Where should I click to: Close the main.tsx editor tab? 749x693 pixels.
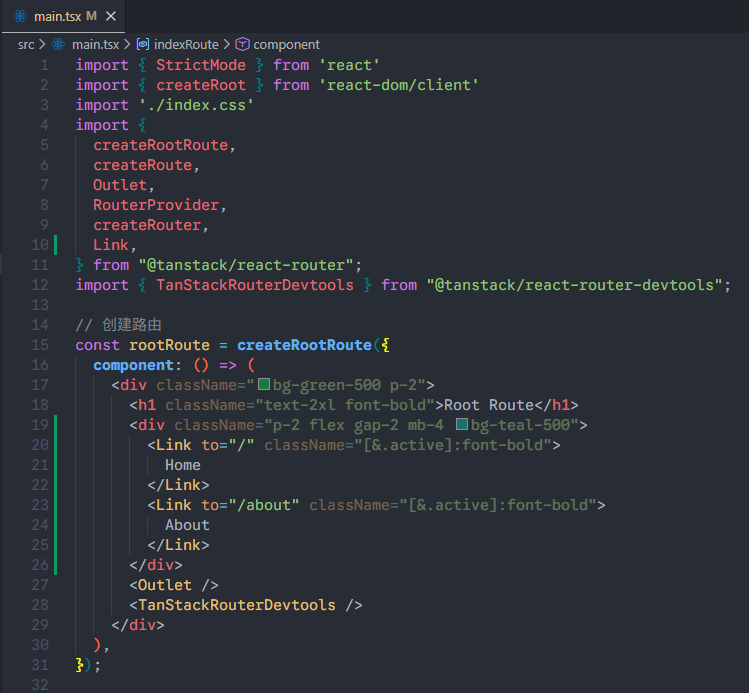coord(111,17)
